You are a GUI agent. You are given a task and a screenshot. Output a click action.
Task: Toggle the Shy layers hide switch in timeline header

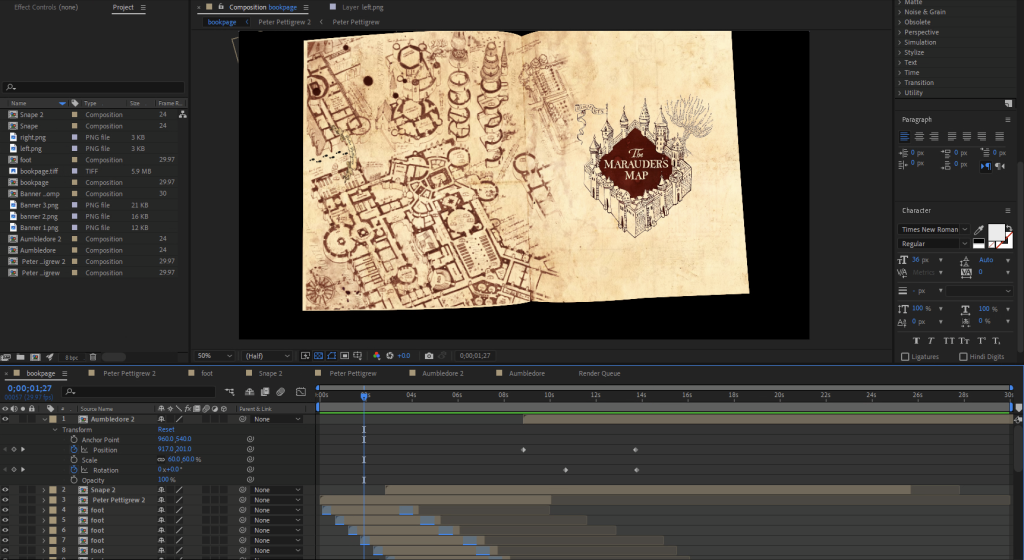(x=249, y=392)
